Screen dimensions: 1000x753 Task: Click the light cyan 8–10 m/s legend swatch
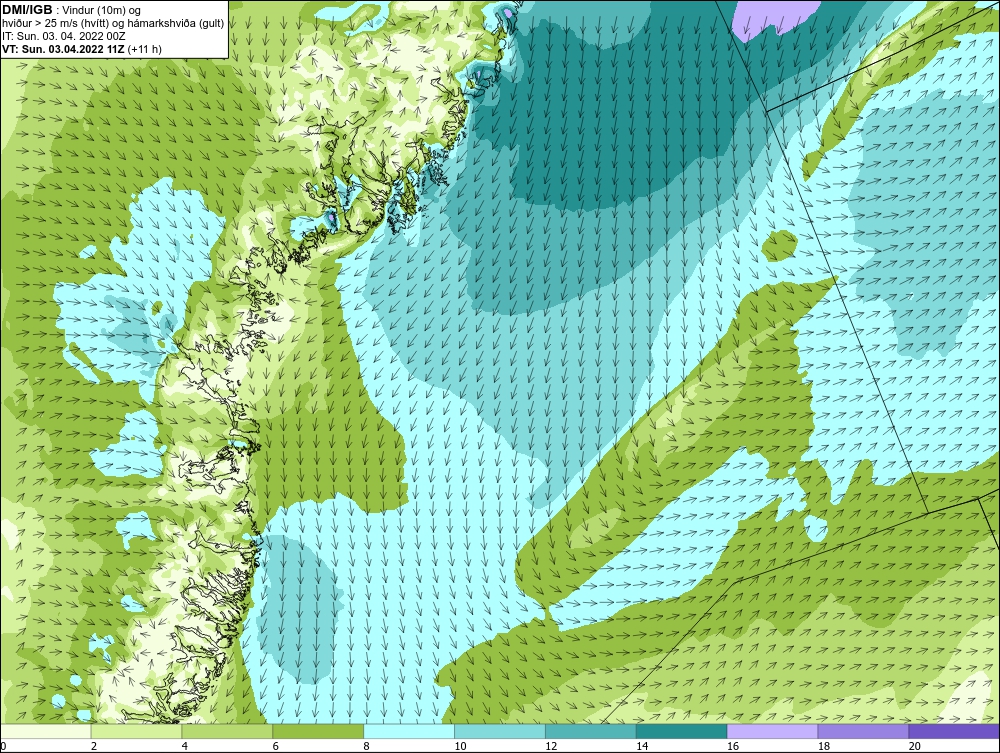(x=409, y=731)
